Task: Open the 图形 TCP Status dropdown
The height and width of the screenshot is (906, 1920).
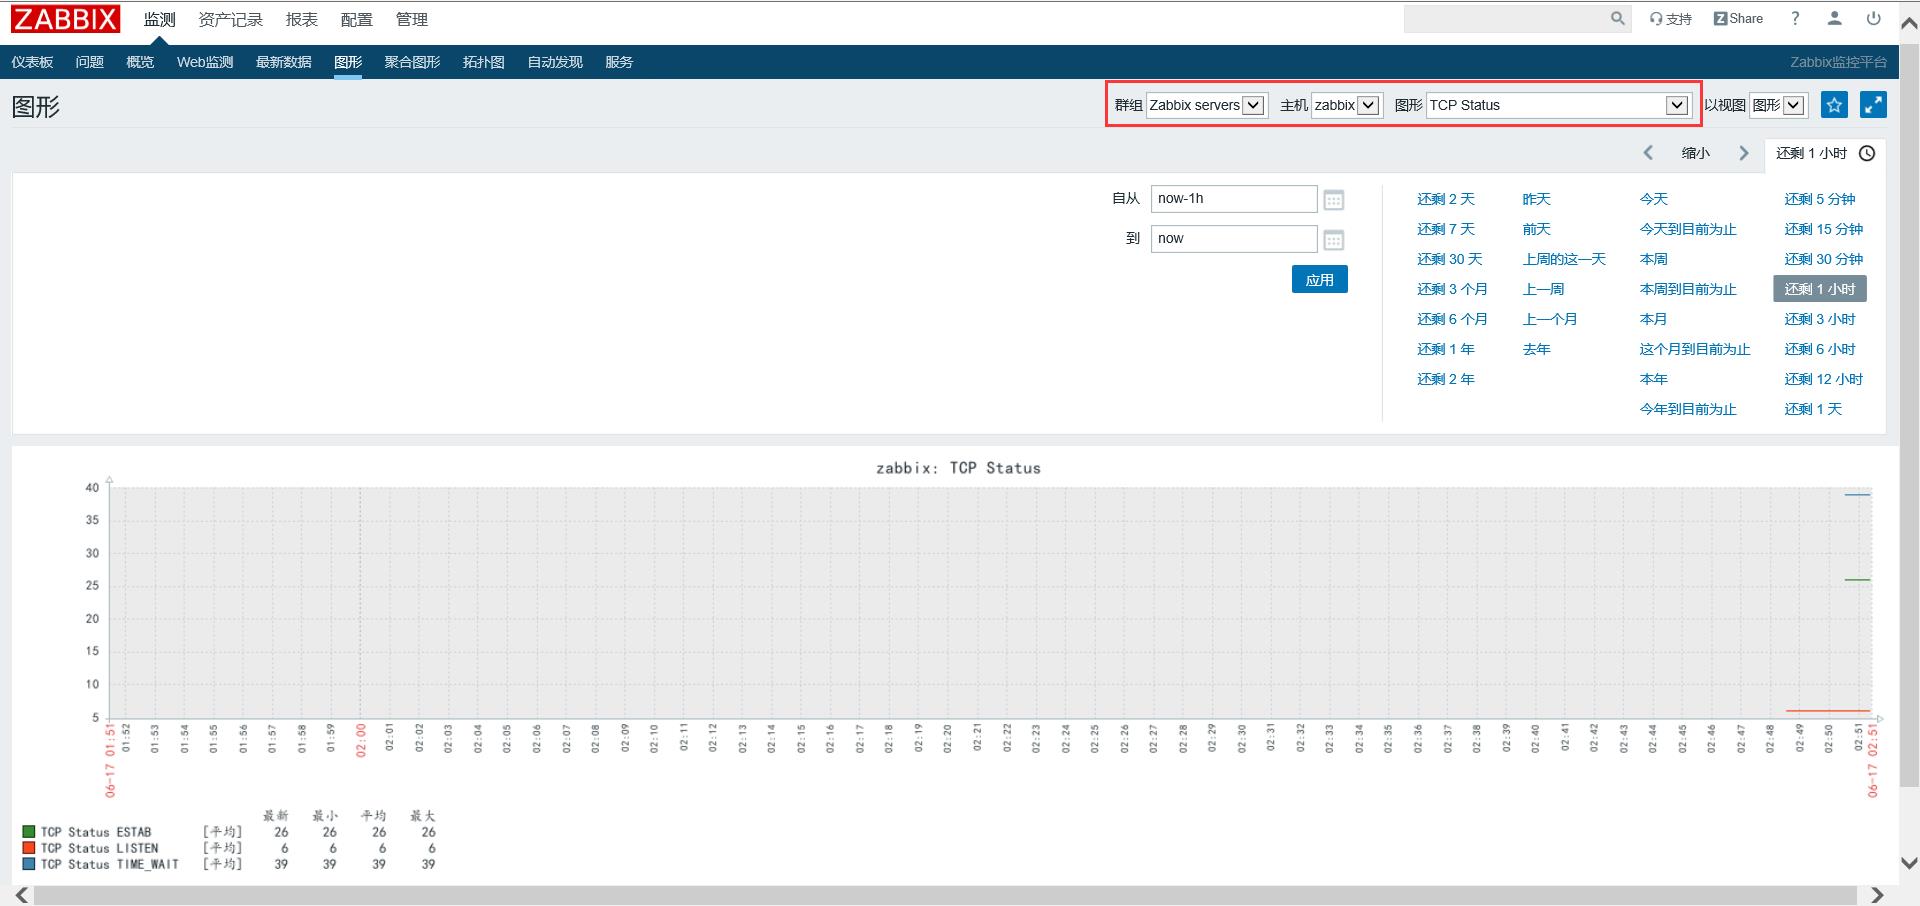Action: (1558, 105)
